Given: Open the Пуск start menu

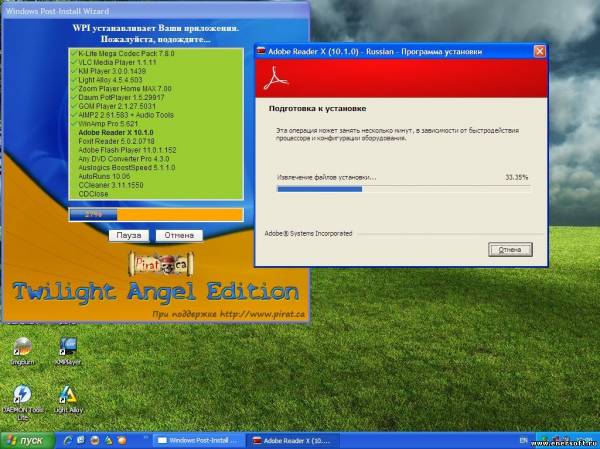Looking at the screenshot, I should click(27, 441).
